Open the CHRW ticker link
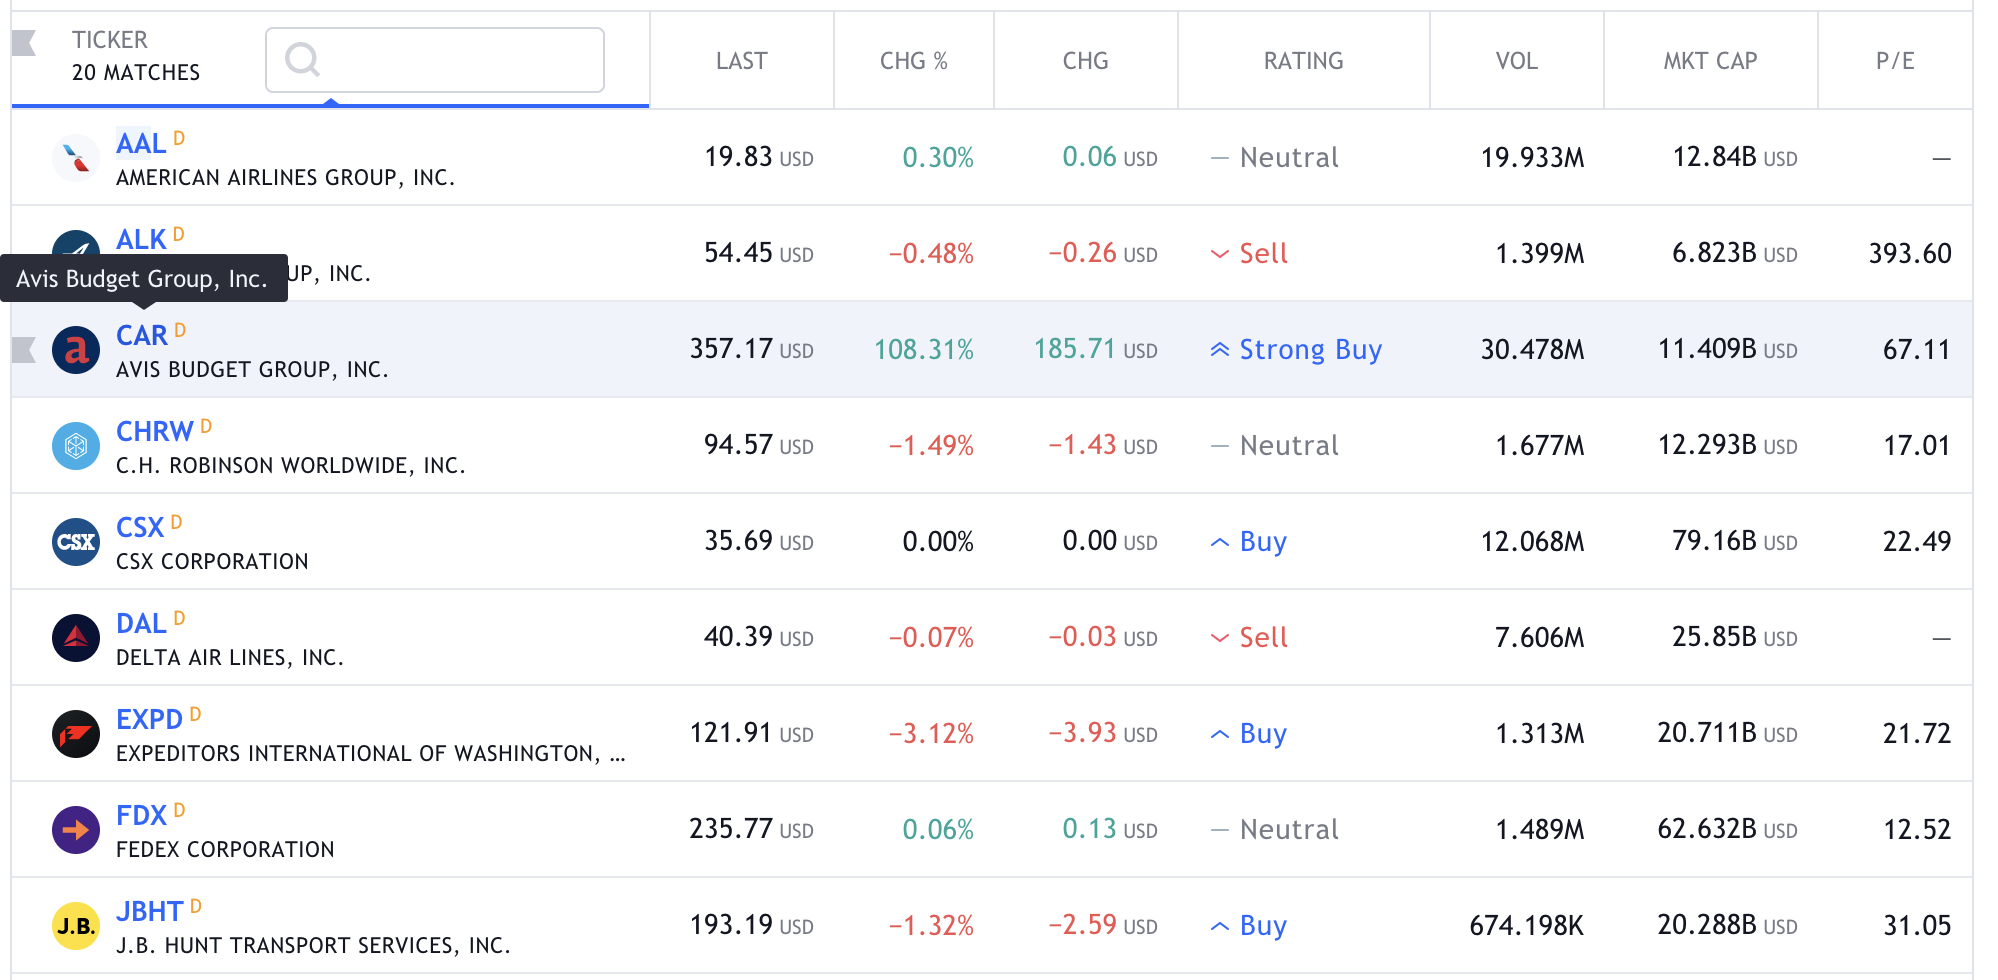Image resolution: width=1998 pixels, height=980 pixels. pos(154,432)
